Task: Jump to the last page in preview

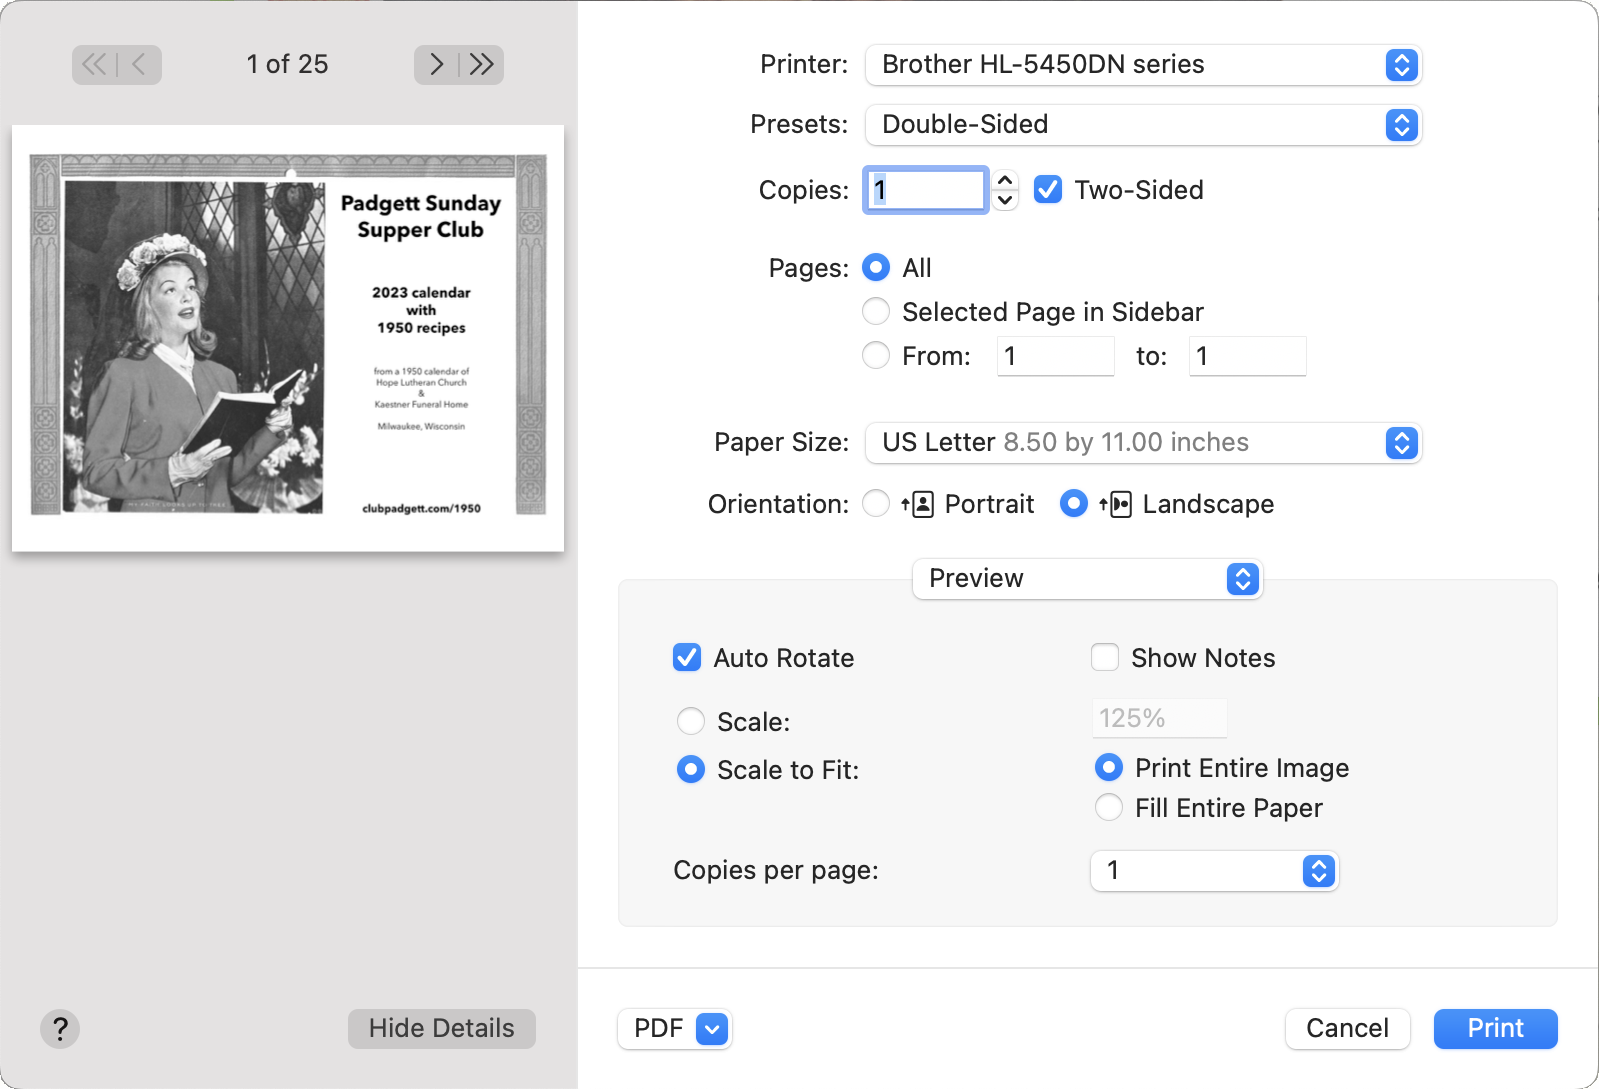Action: [482, 65]
